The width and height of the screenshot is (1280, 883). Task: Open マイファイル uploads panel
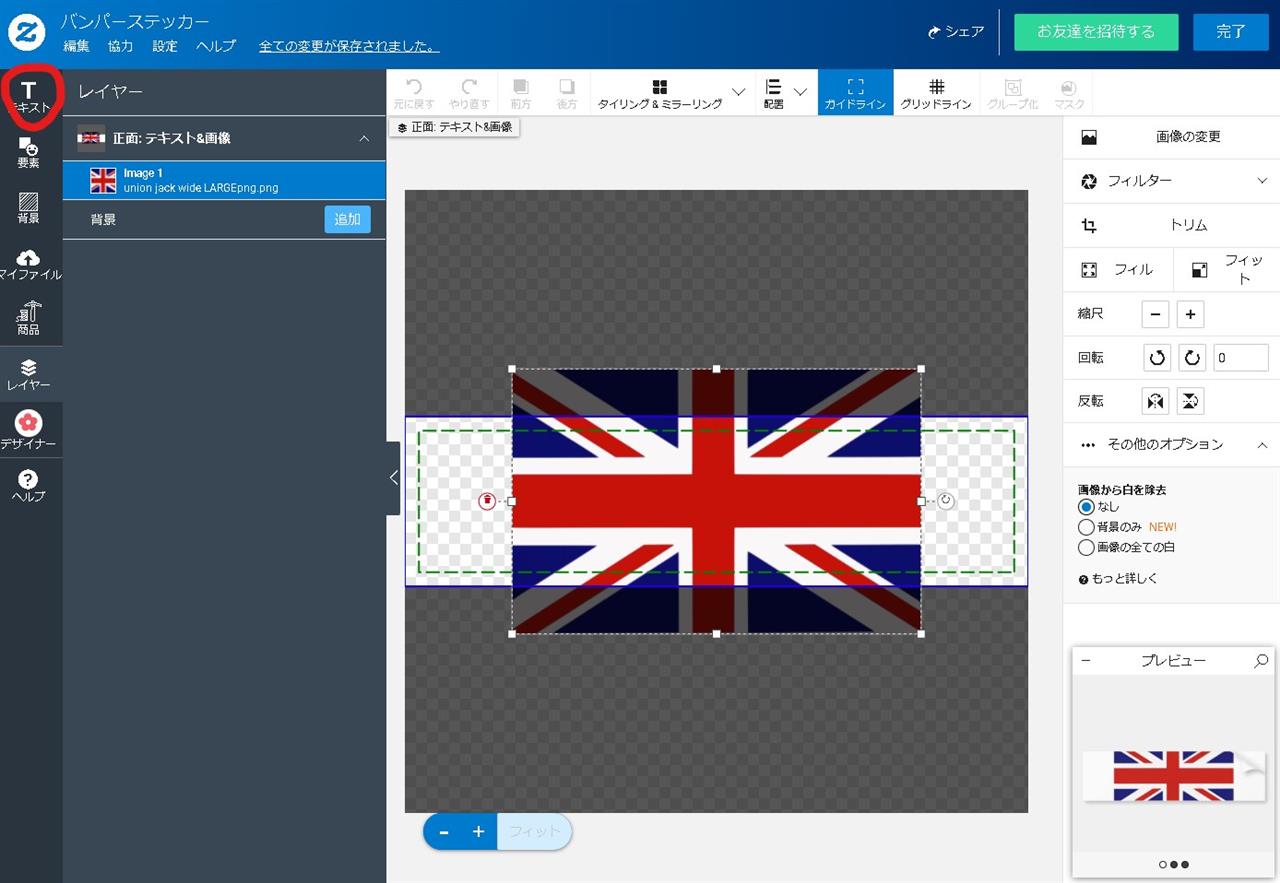click(x=29, y=264)
